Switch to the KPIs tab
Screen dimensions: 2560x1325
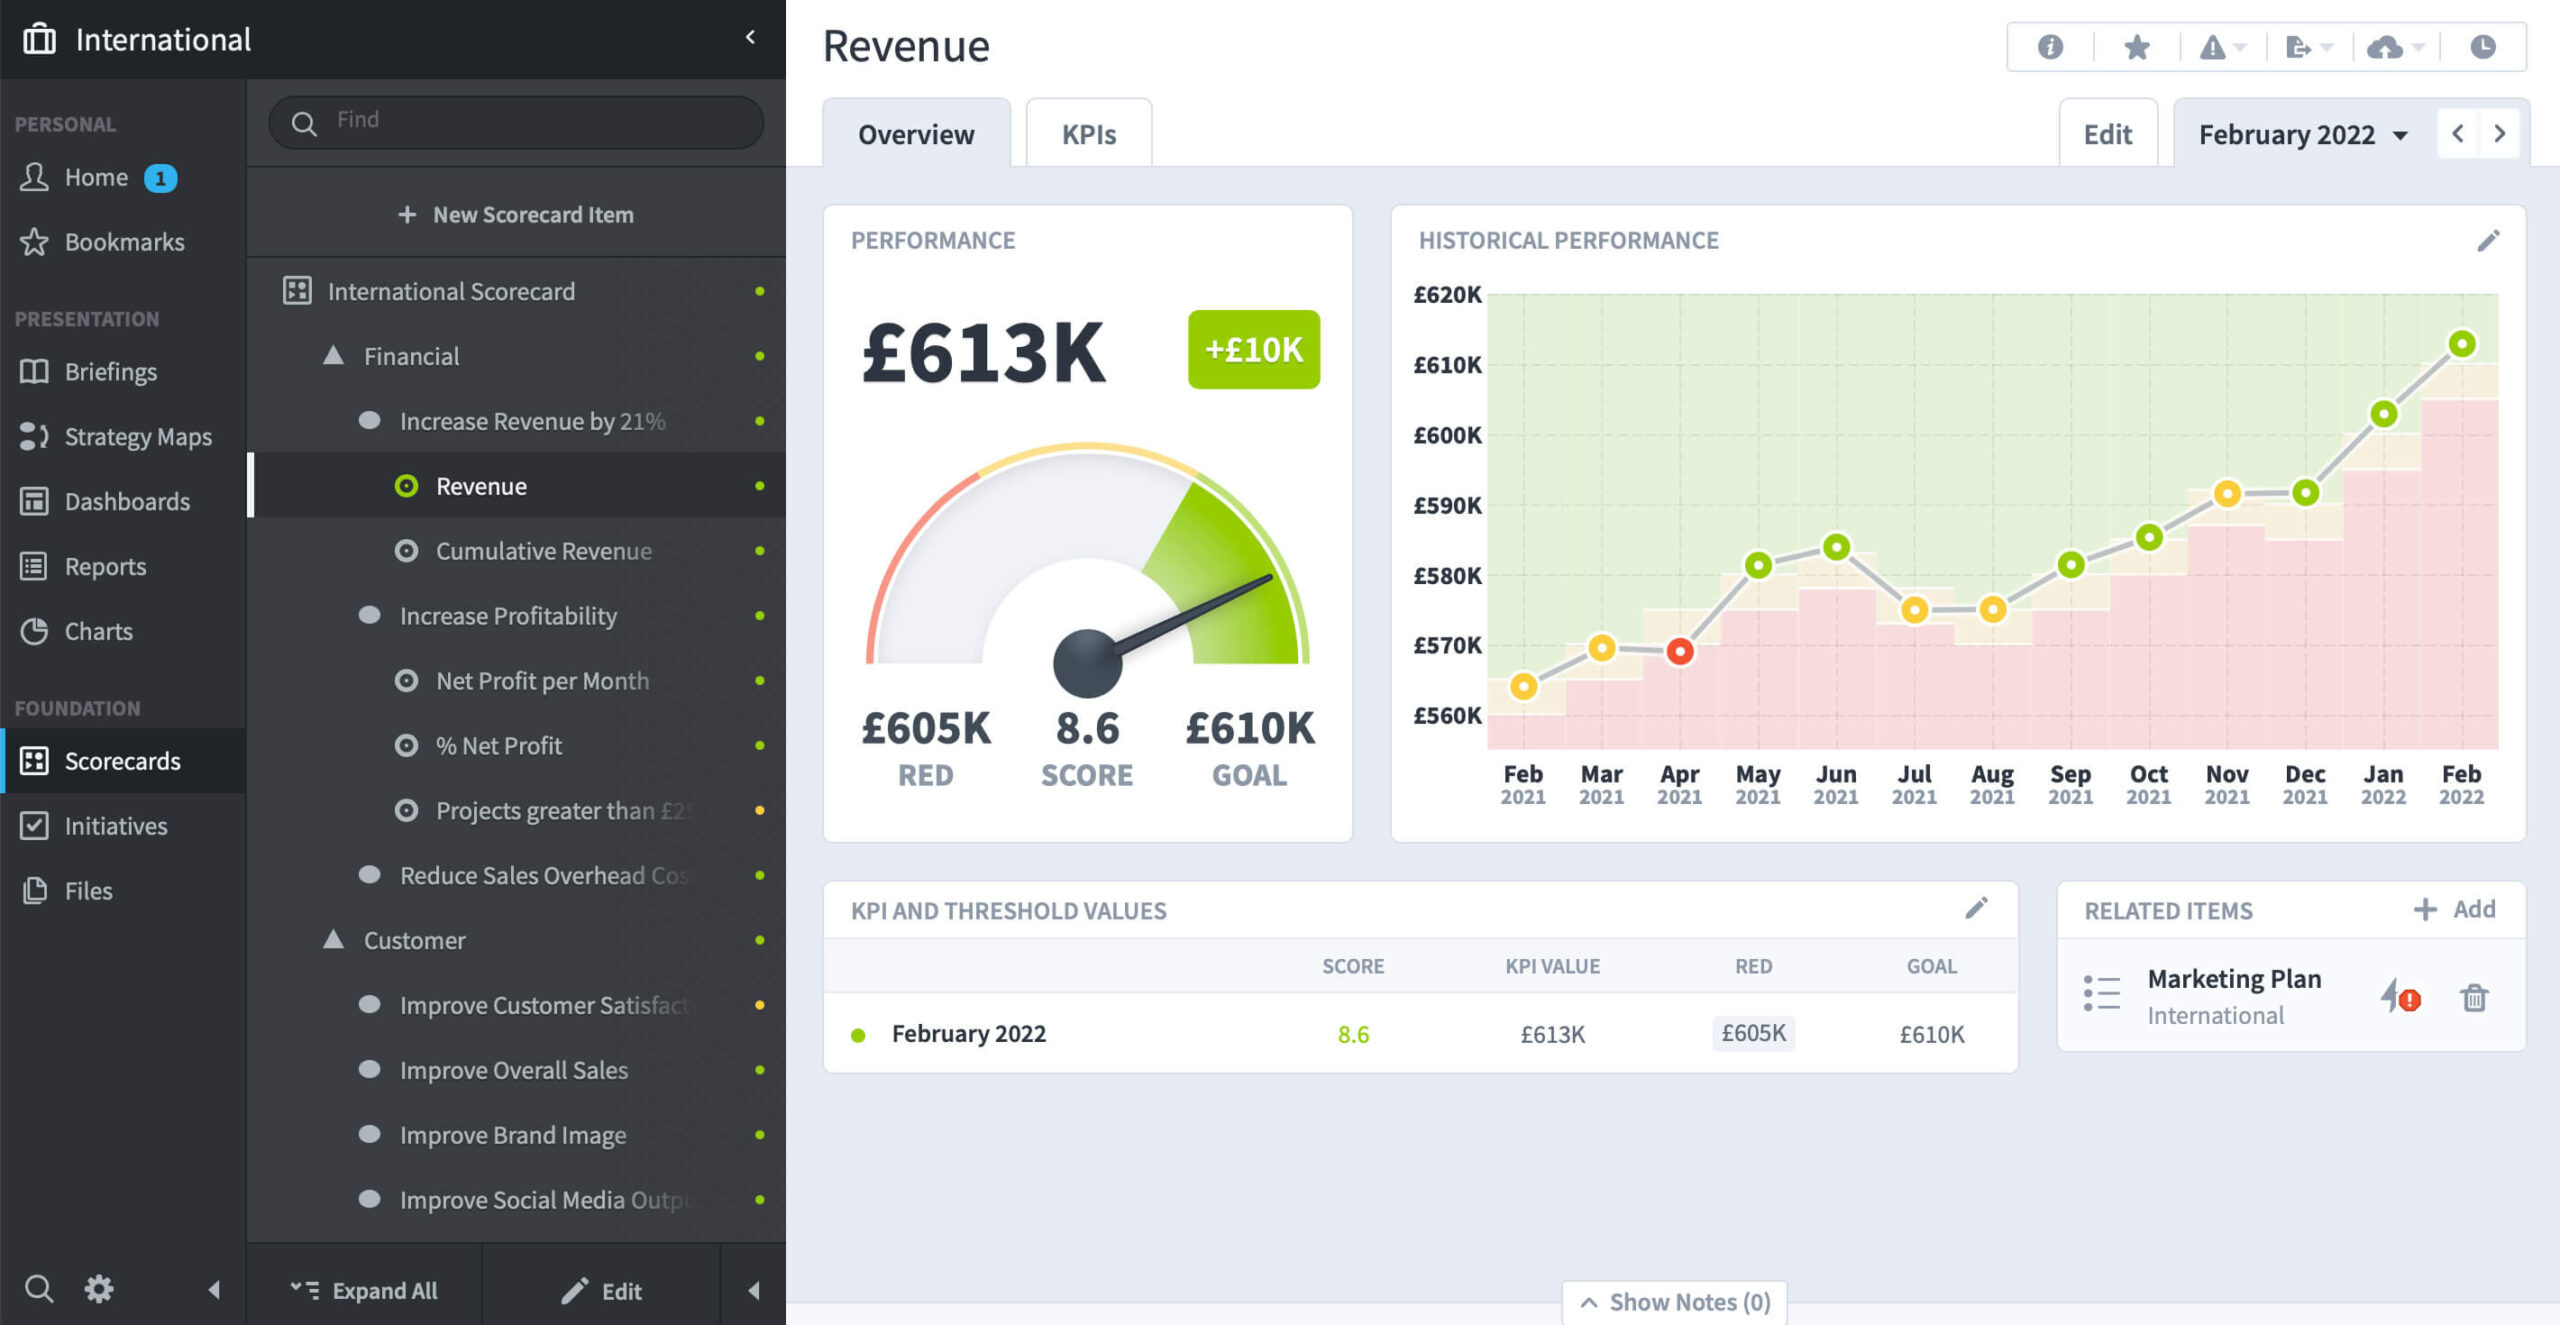[x=1088, y=134]
